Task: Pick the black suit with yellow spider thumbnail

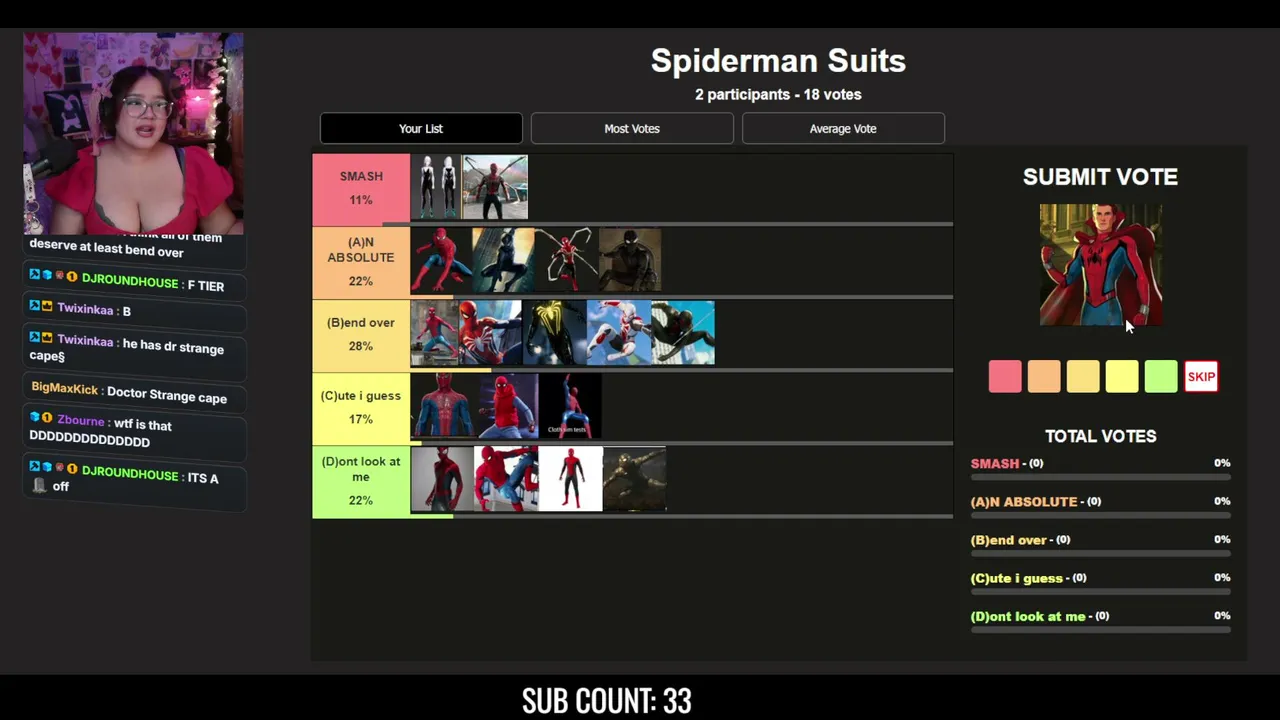Action: [x=554, y=333]
